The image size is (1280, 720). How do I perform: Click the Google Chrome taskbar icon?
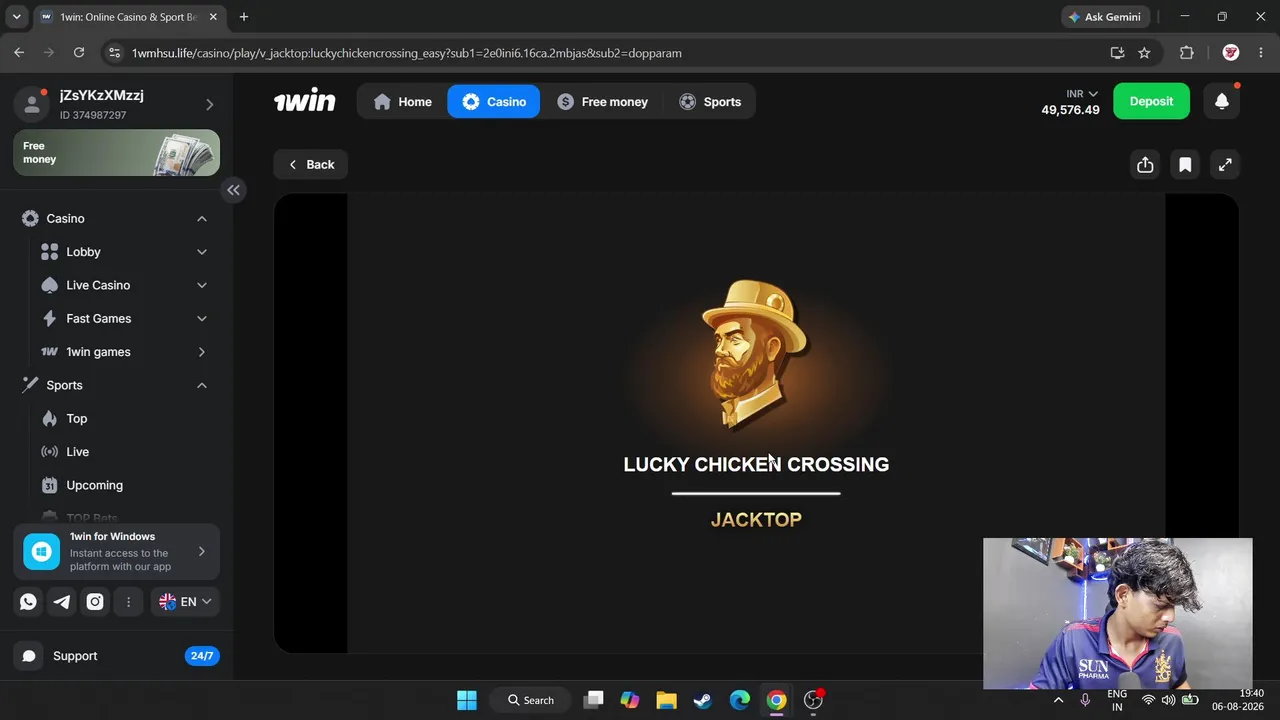(776, 700)
